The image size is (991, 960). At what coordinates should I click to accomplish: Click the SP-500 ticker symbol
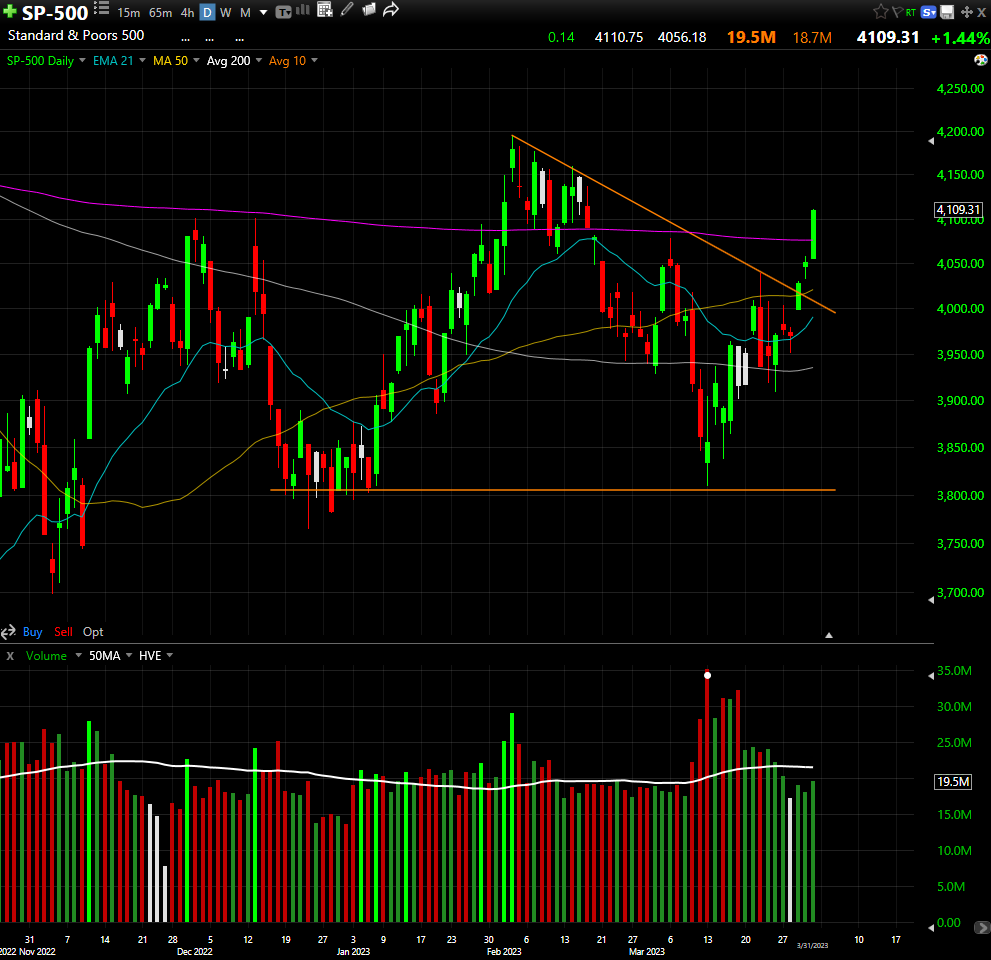click(x=55, y=13)
